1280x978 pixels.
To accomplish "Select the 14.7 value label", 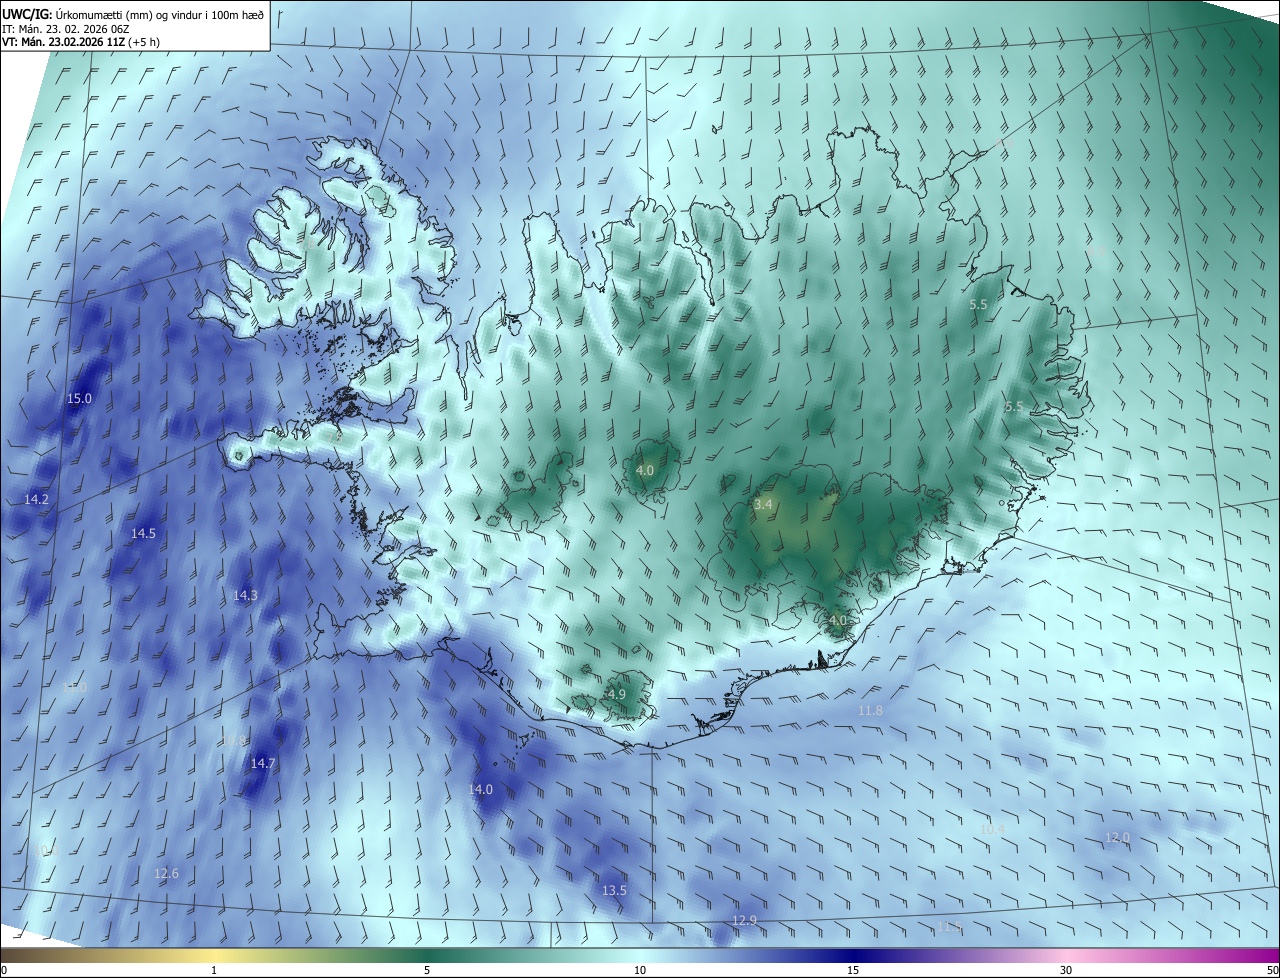I will (x=262, y=763).
